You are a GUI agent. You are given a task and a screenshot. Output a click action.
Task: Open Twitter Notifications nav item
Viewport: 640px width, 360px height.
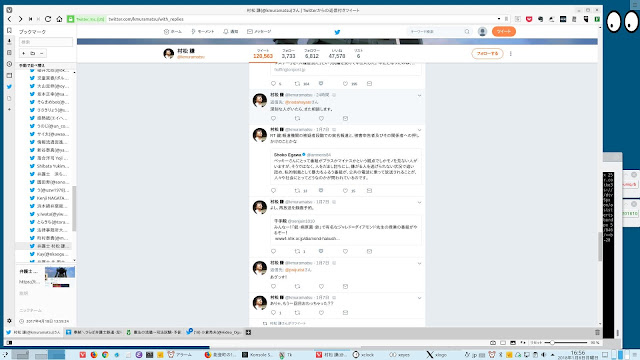231,31
